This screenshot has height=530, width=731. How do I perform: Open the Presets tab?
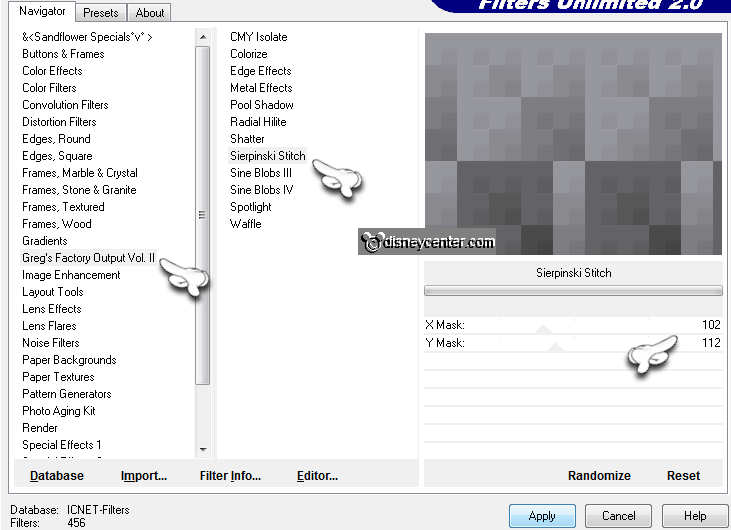100,13
